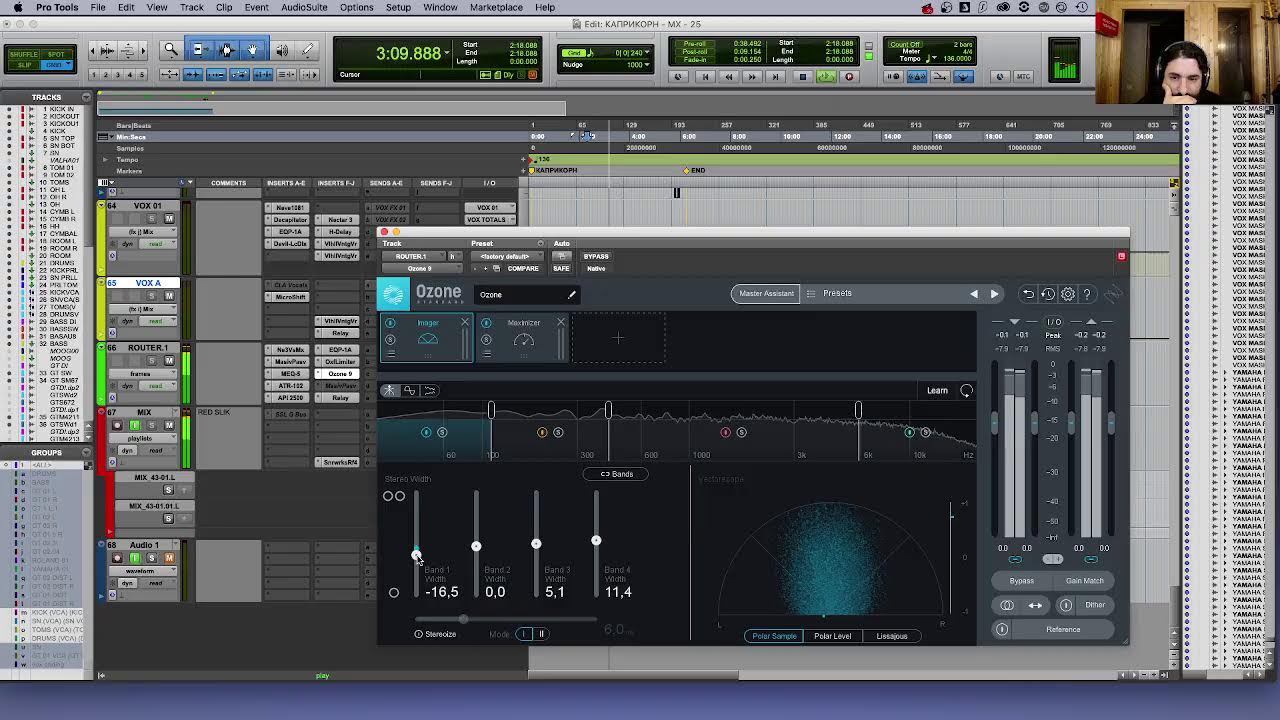The height and width of the screenshot is (720, 1280).
Task: Click the Ozone undo arrow icon
Action: pos(1028,294)
